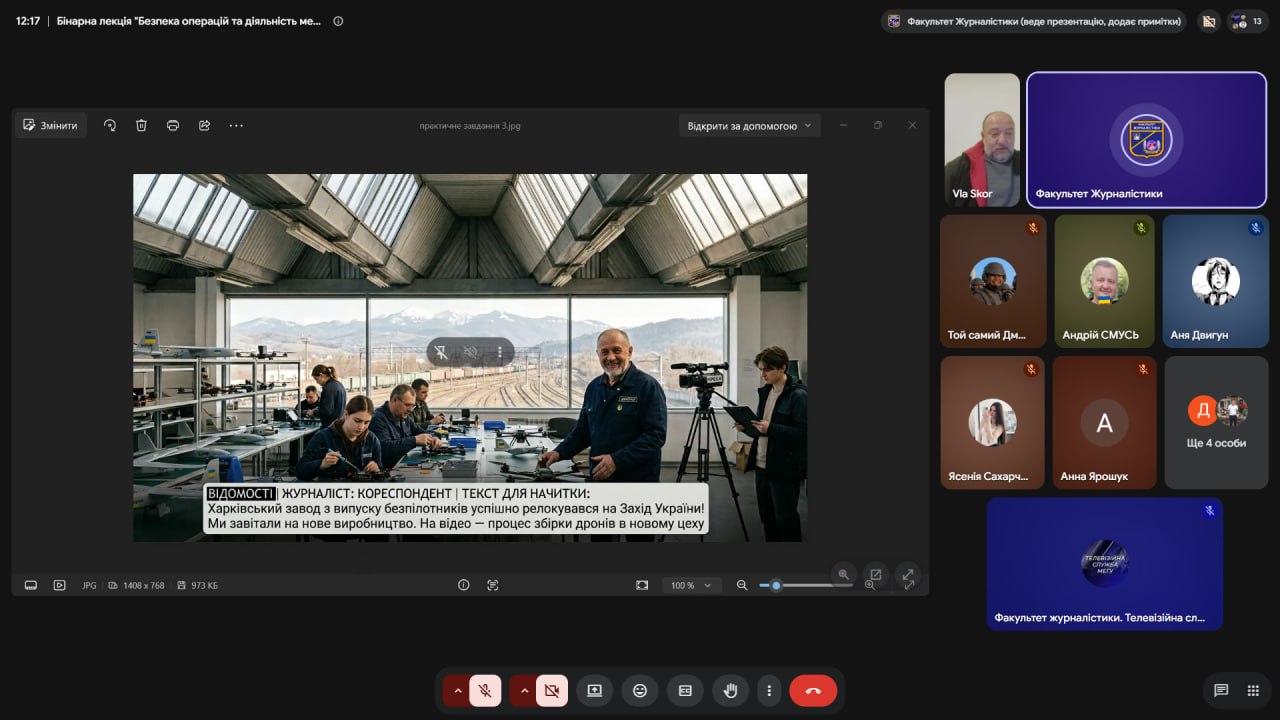The image size is (1280, 720).
Task: Leave the call with red hang-up button
Action: 813,690
